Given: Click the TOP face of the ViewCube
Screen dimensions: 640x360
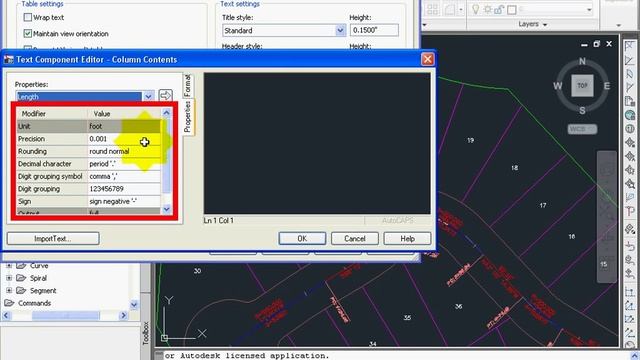Looking at the screenshot, I should point(582,86).
